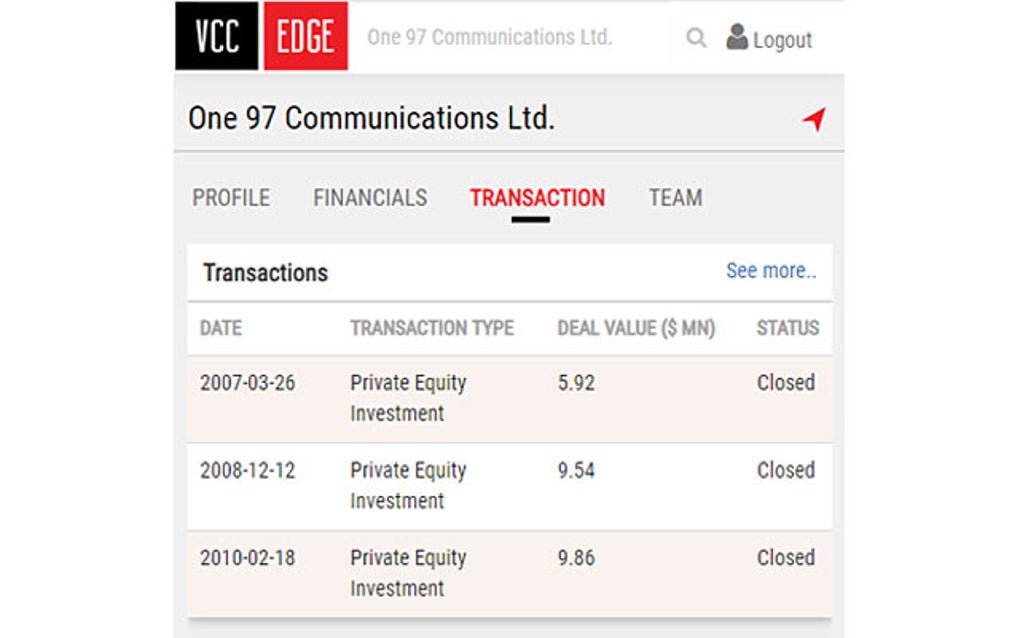
Task: Open the 2008-12-12 transaction row
Action: (x=508, y=485)
